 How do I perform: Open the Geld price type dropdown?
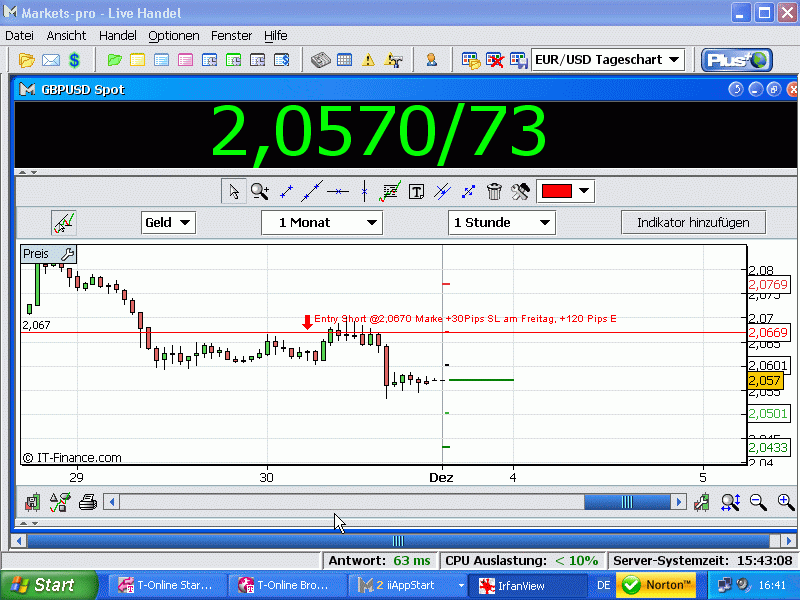168,223
